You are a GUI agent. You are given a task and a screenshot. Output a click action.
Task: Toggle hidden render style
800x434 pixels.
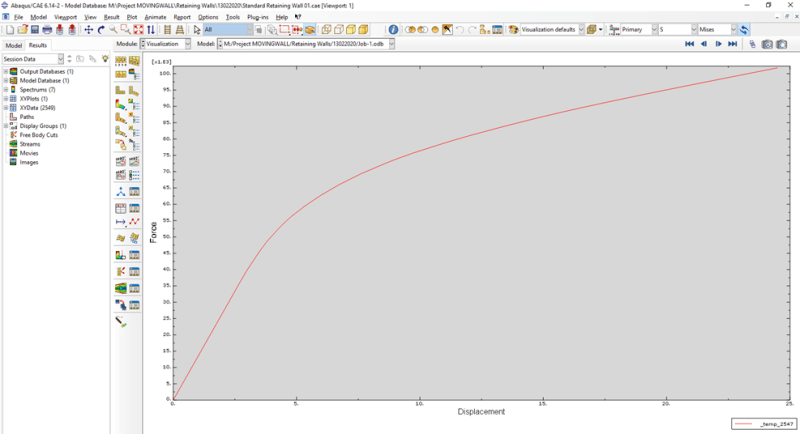[338, 30]
